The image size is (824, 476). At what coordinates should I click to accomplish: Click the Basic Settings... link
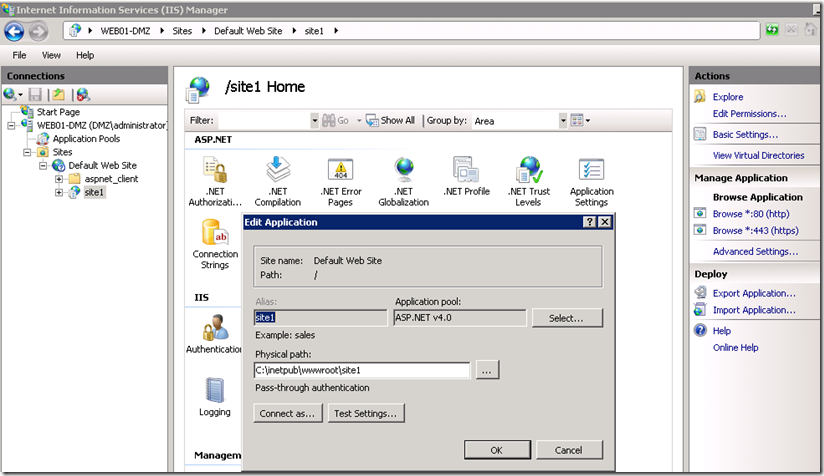745,134
